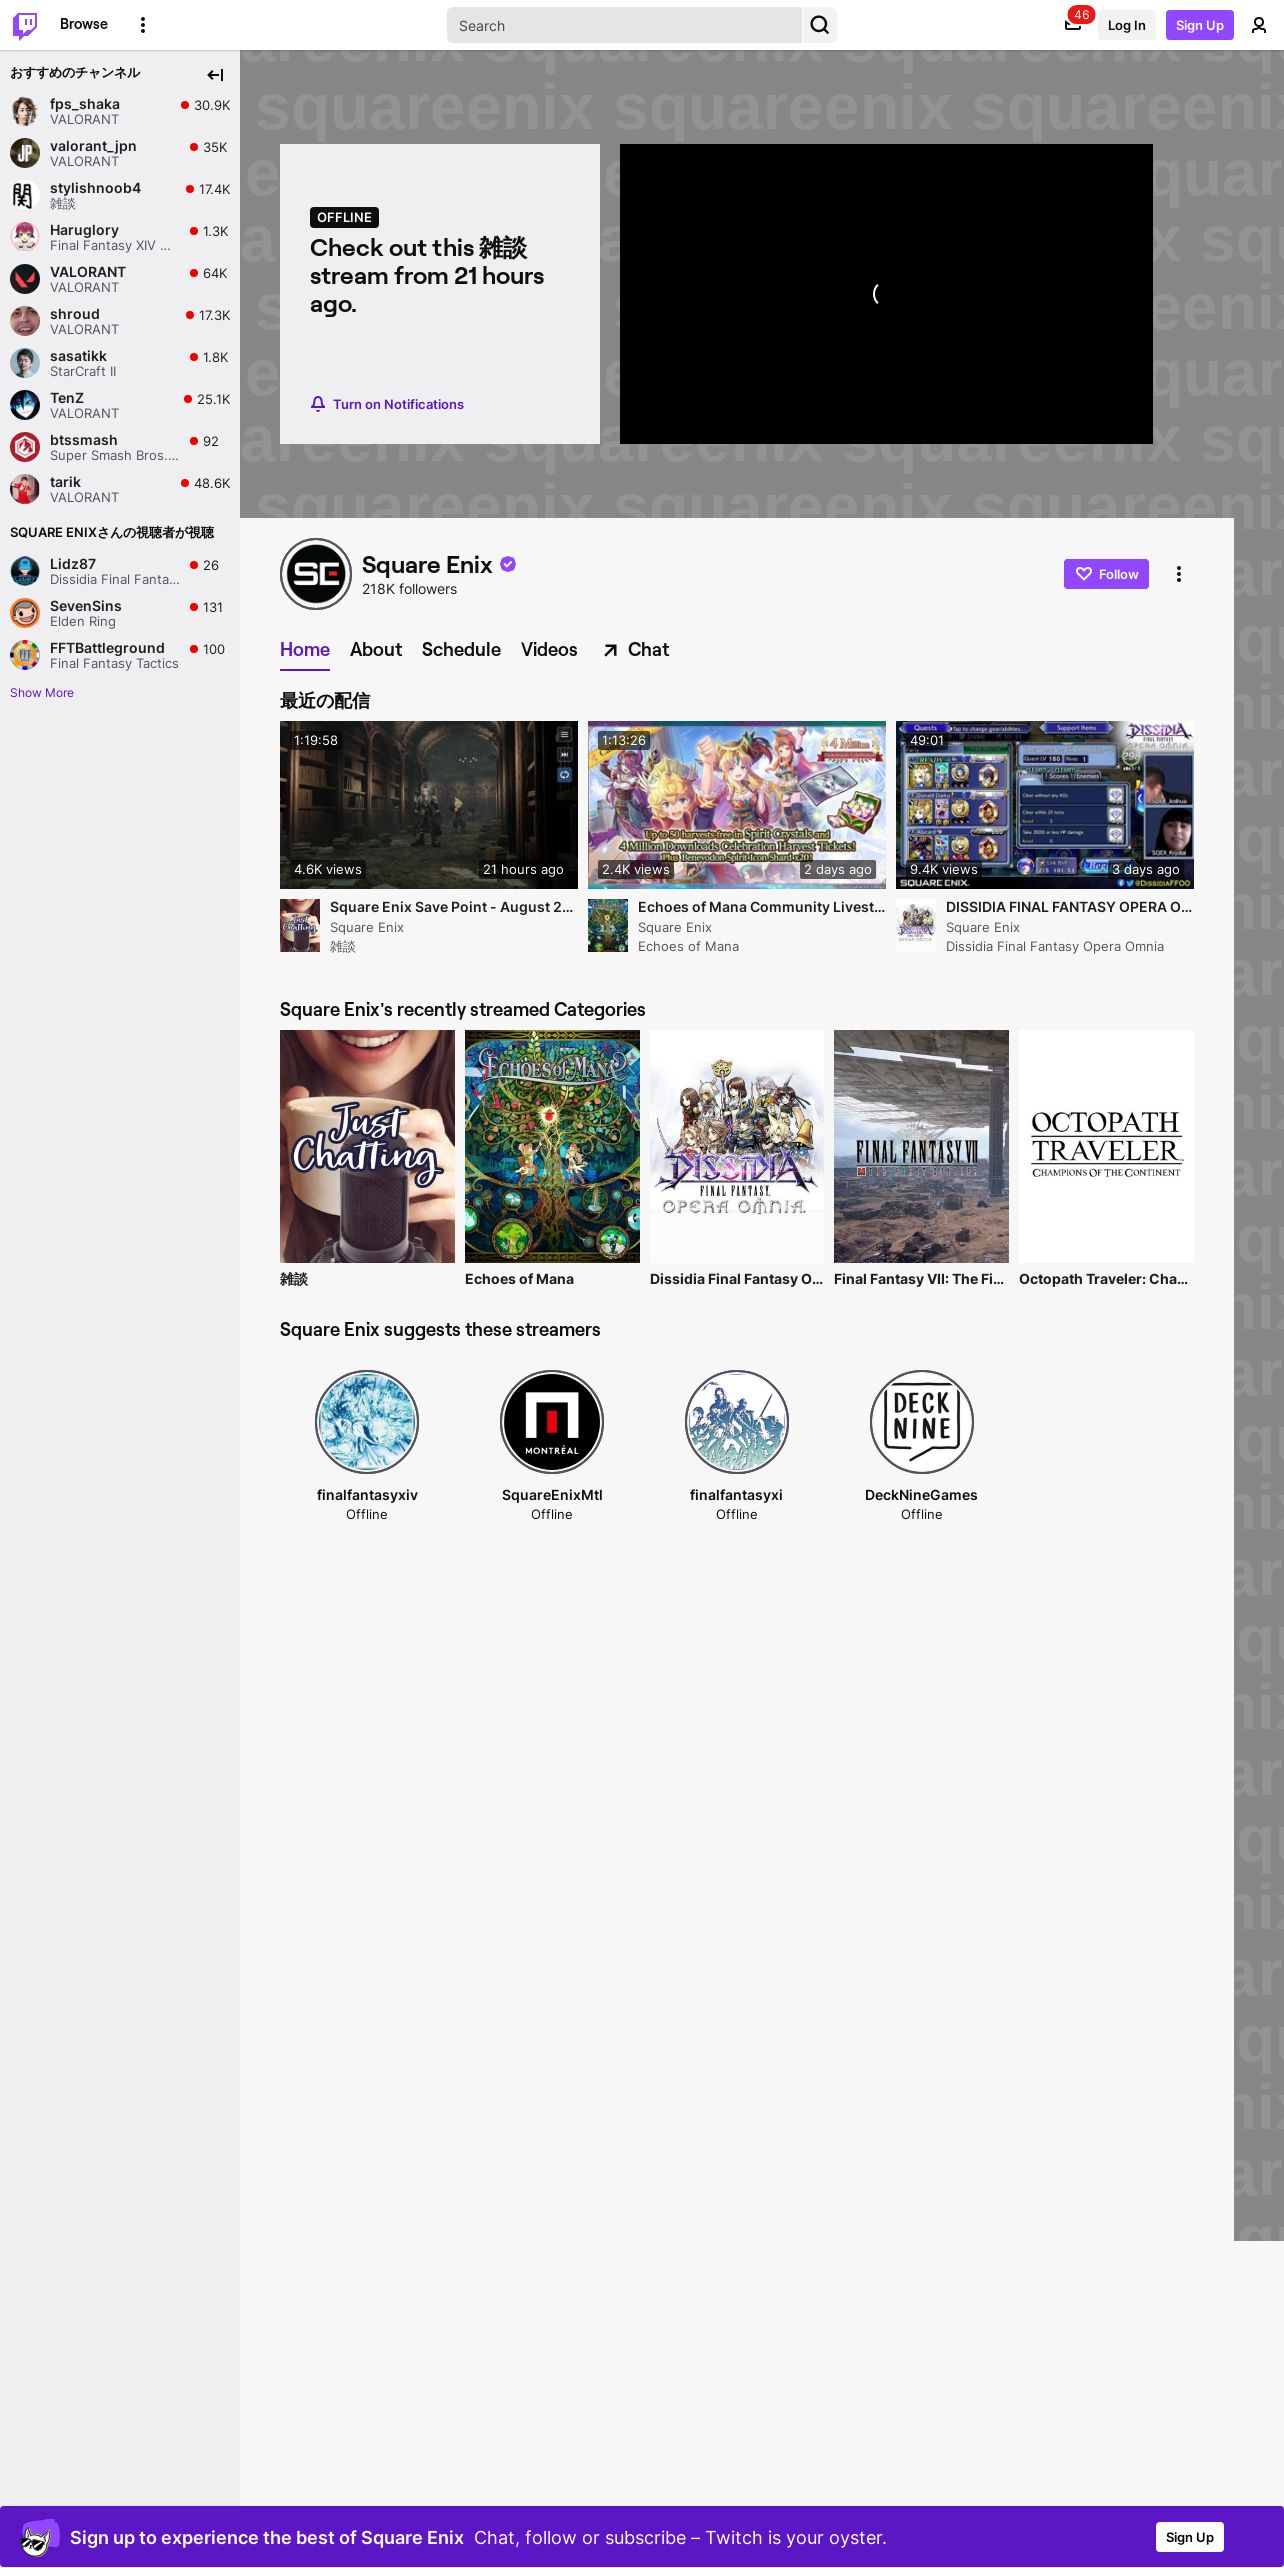Click valorant_jpn channel avatar
1284x2568 pixels.
pos(25,153)
